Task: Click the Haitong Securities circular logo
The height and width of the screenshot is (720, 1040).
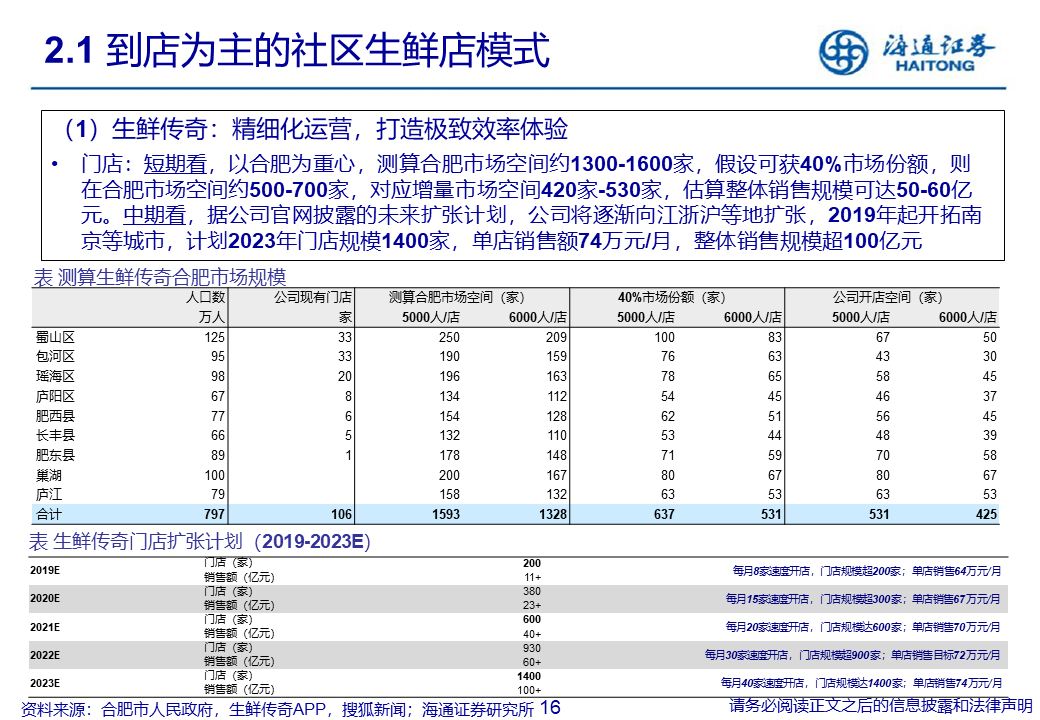Action: [x=844, y=52]
